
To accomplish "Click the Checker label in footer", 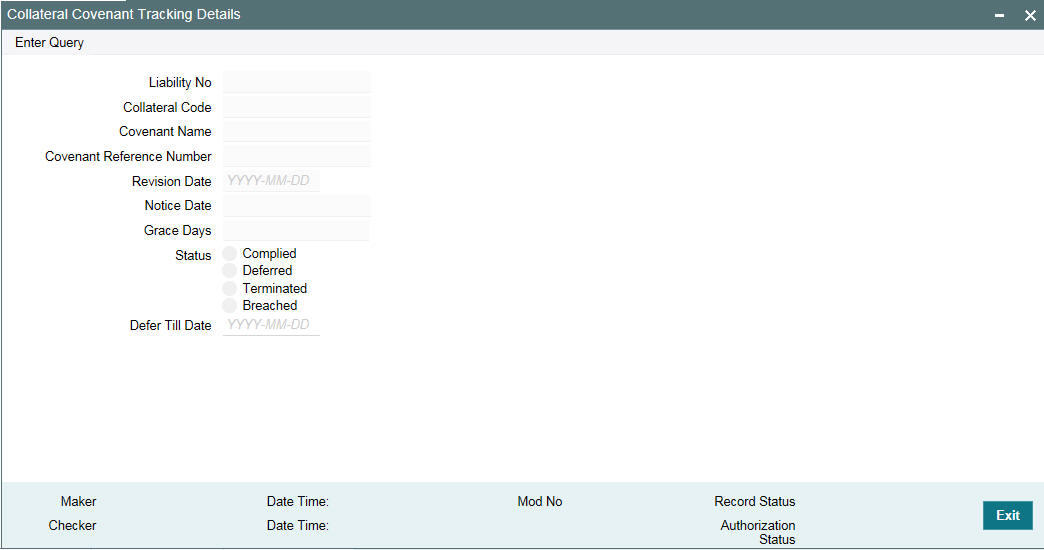I will tap(73, 525).
